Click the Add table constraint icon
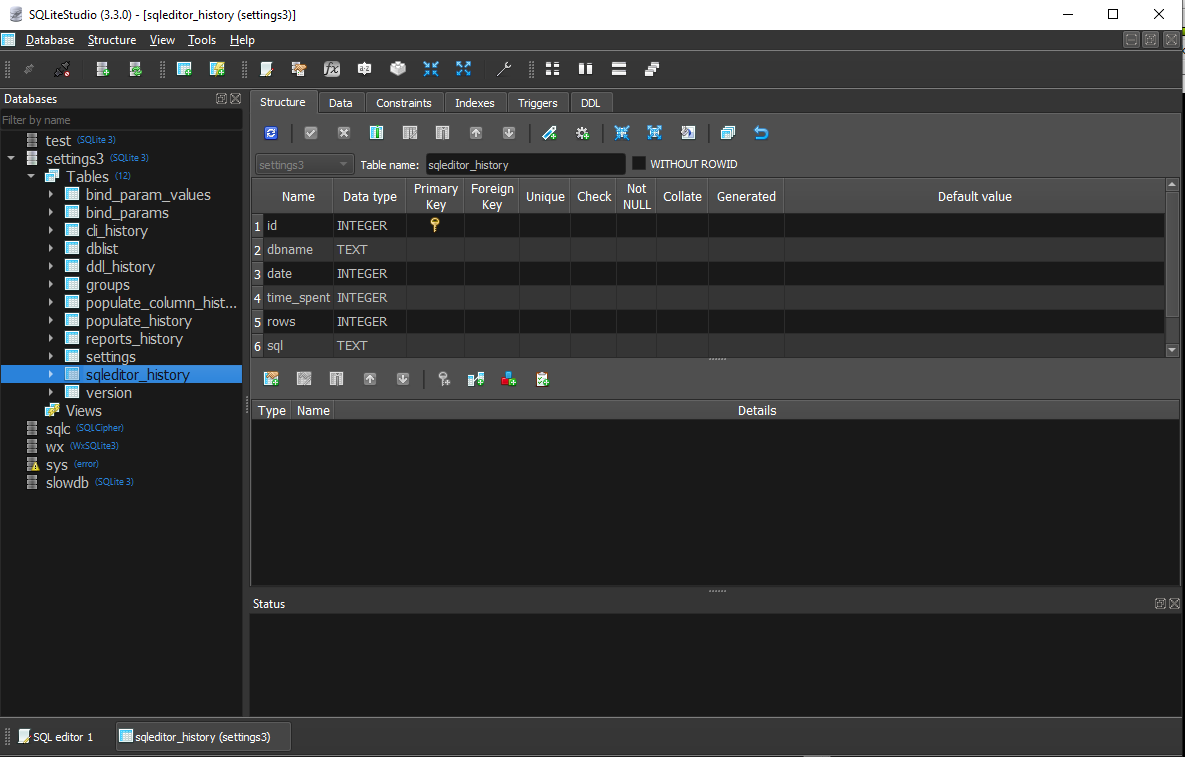The width and height of the screenshot is (1185, 757). pos(271,379)
